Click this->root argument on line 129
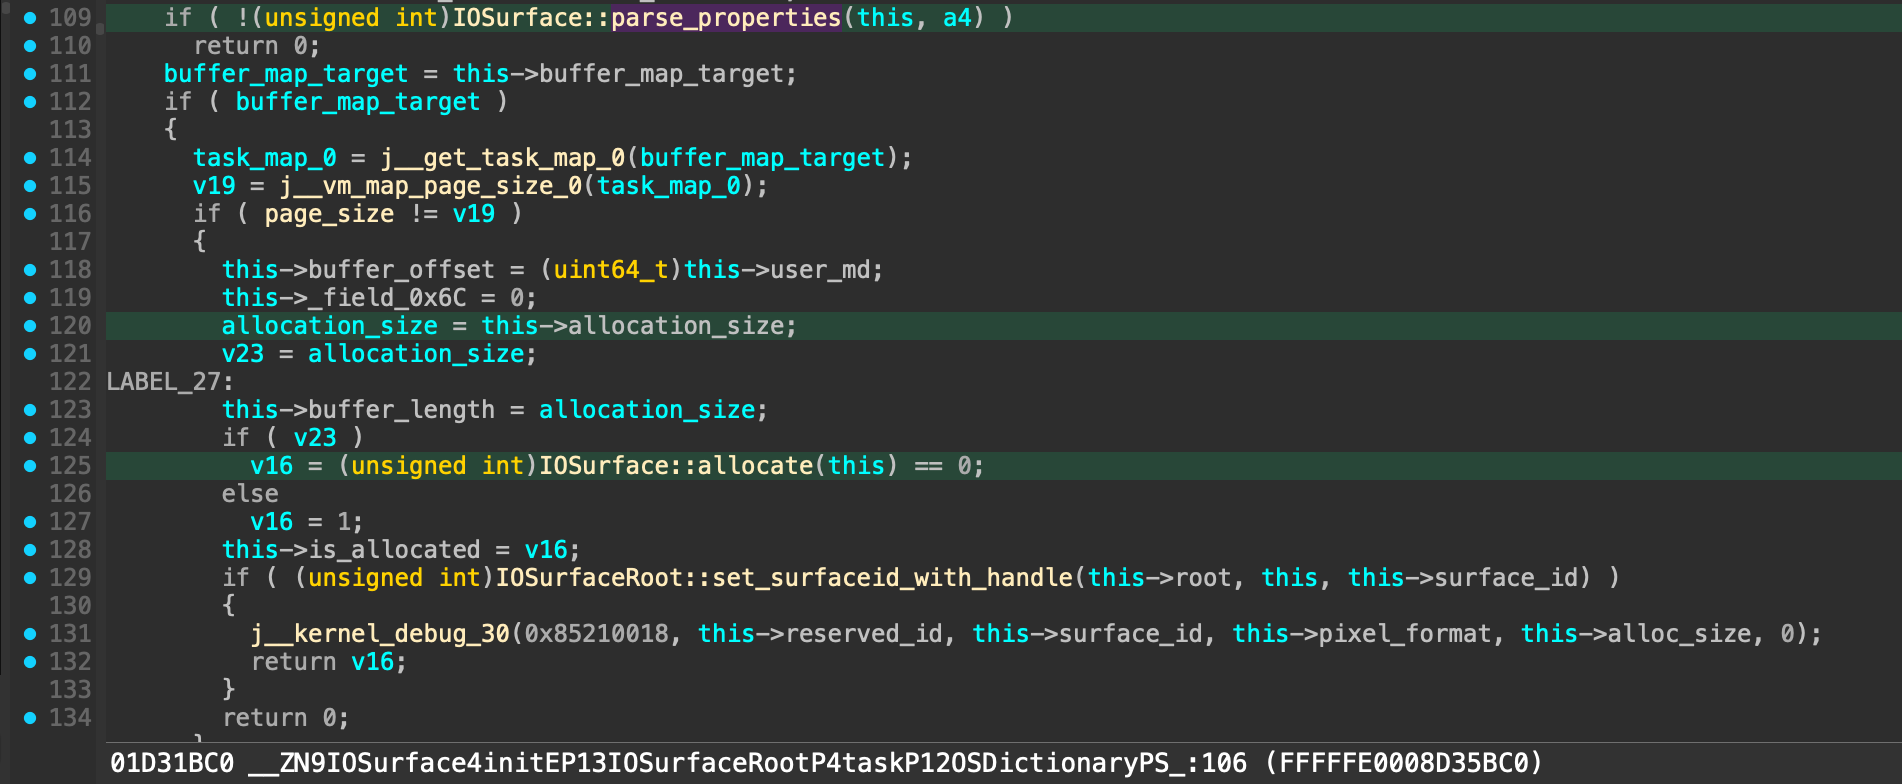 [1160, 578]
